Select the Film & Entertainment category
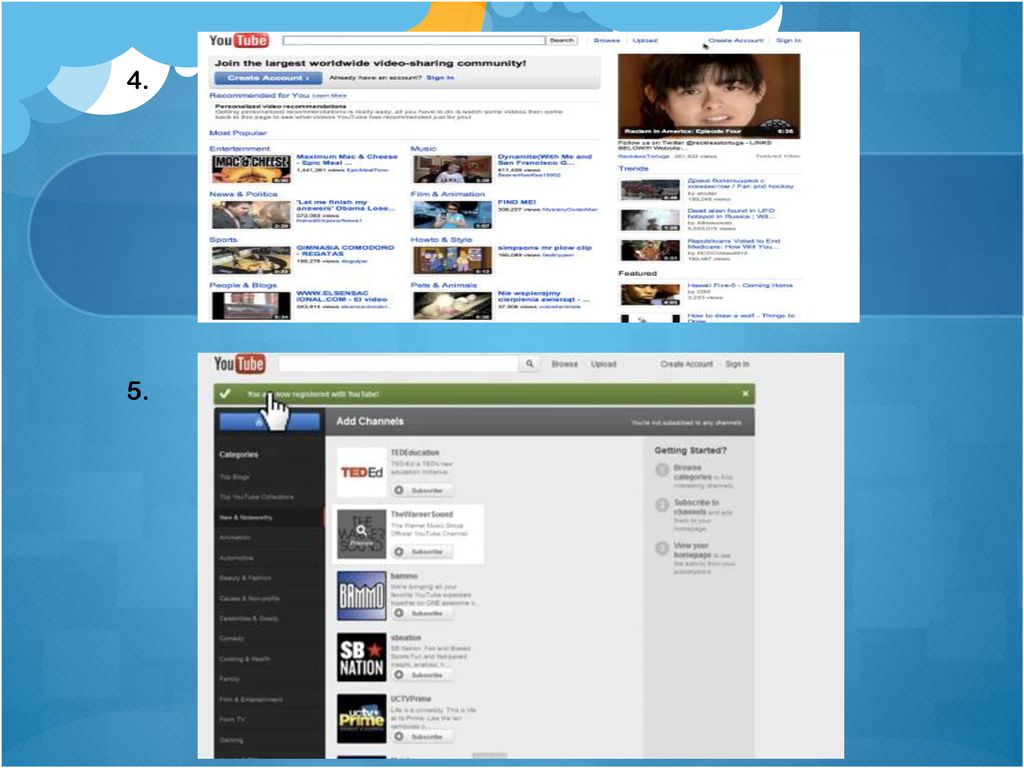Viewport: 1024px width, 768px height. pos(251,699)
